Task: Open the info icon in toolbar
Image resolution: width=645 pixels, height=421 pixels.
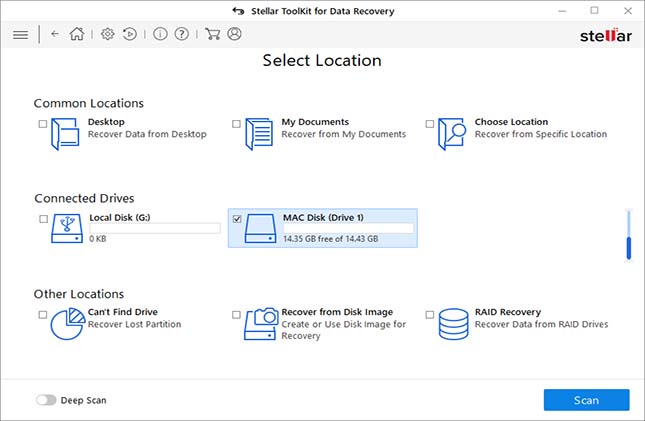Action: point(160,34)
